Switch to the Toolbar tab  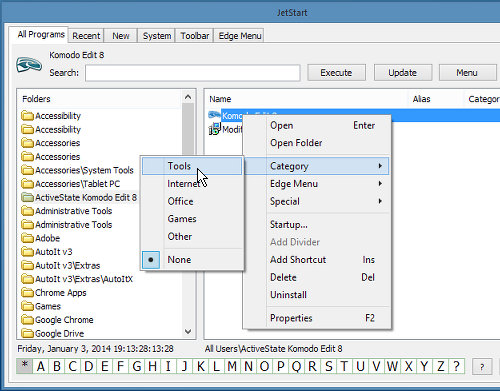pyautogui.click(x=195, y=36)
